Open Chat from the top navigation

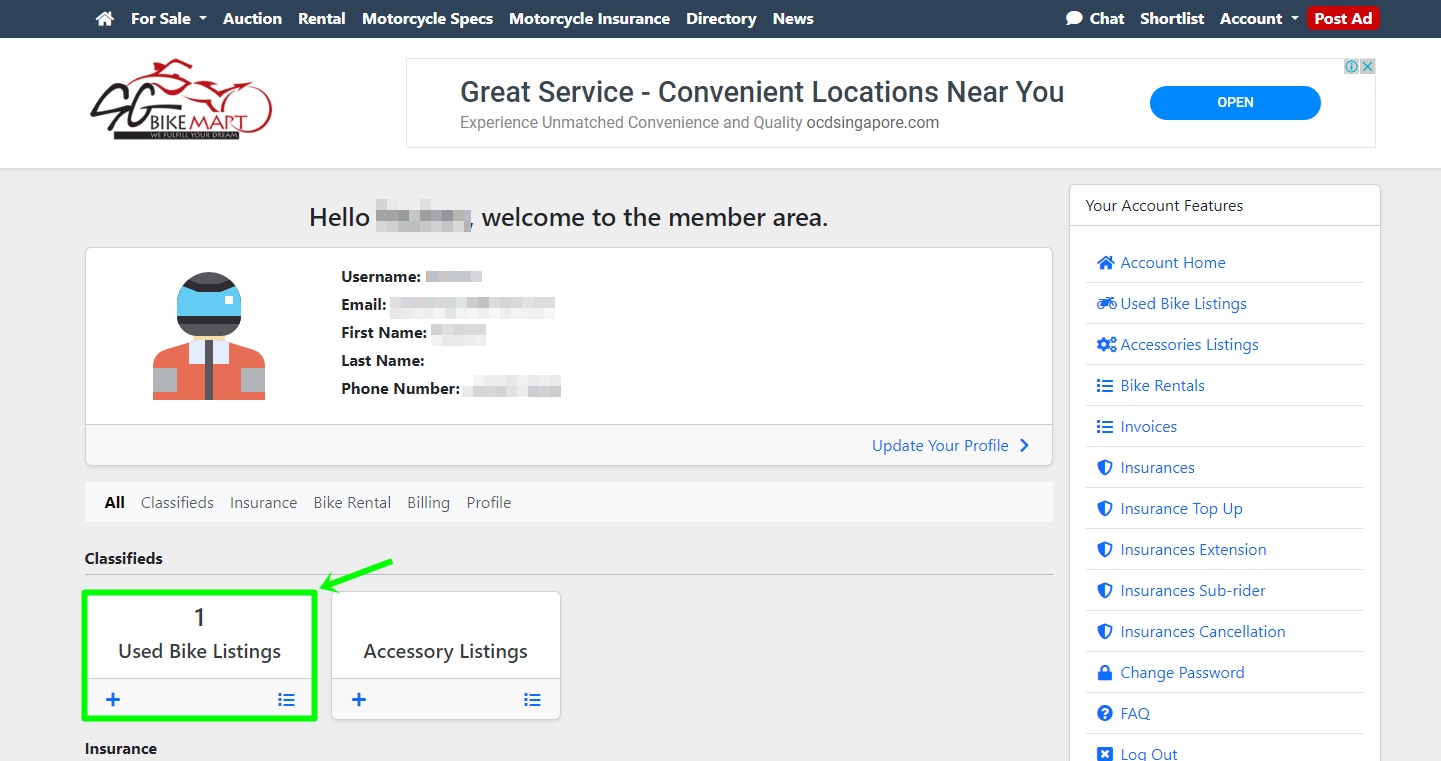pos(1095,19)
